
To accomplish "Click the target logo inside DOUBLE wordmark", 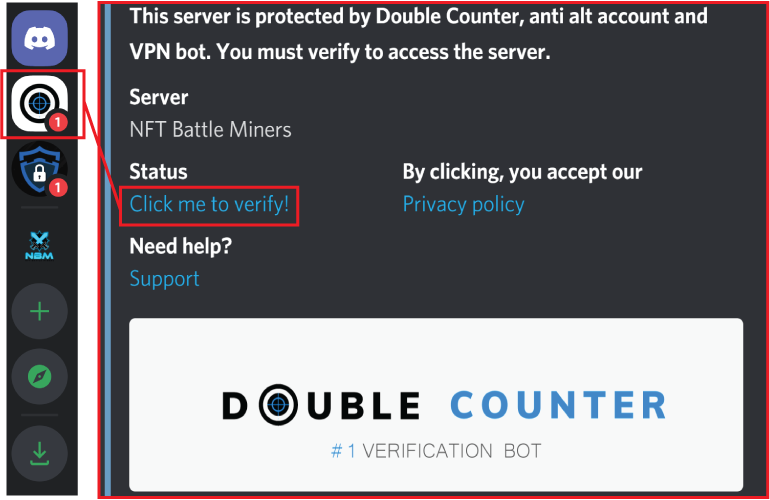I will [x=278, y=405].
